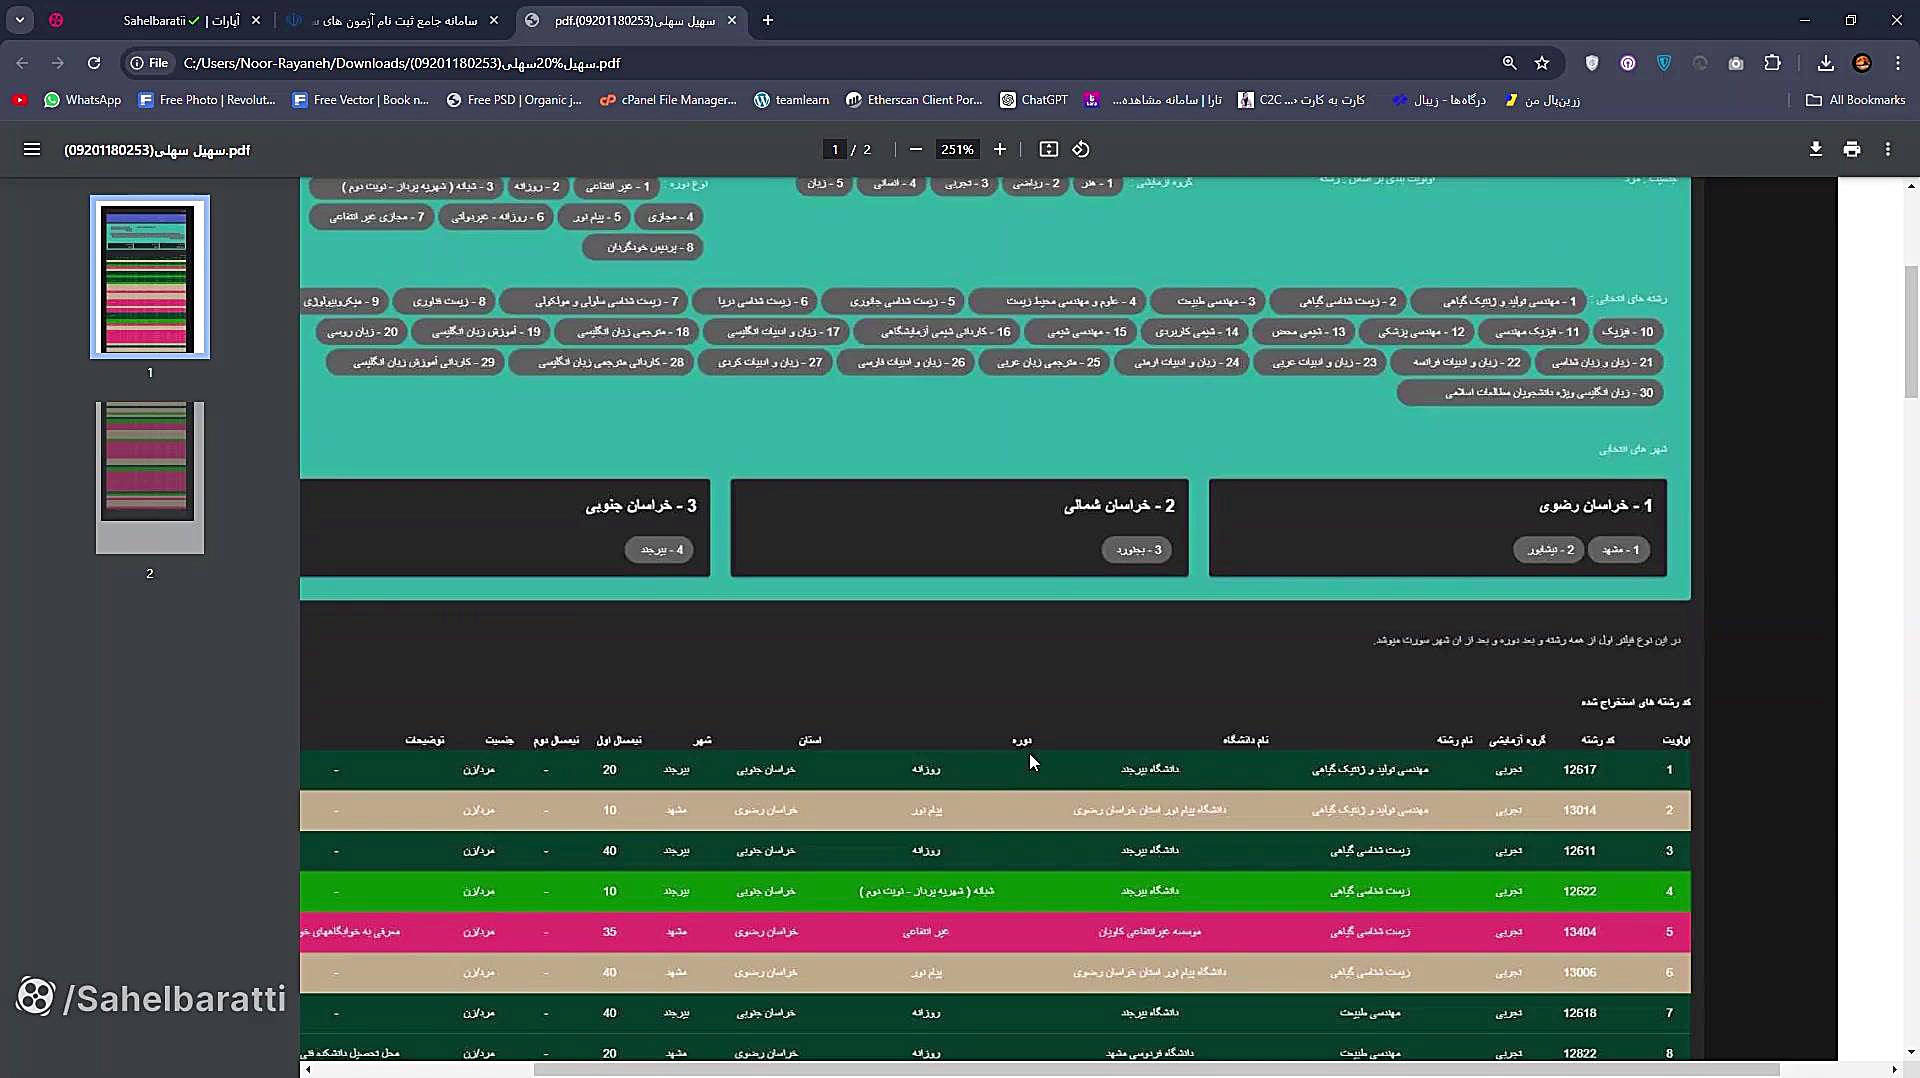The image size is (1920, 1078).
Task: Click the horizontal scrollbar at the bottom
Action: [1156, 1069]
